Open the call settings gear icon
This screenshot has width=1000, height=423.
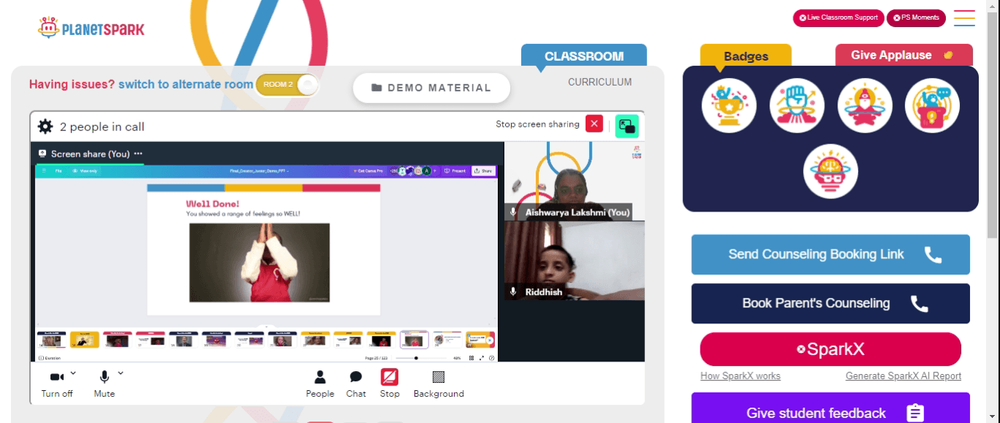45,126
